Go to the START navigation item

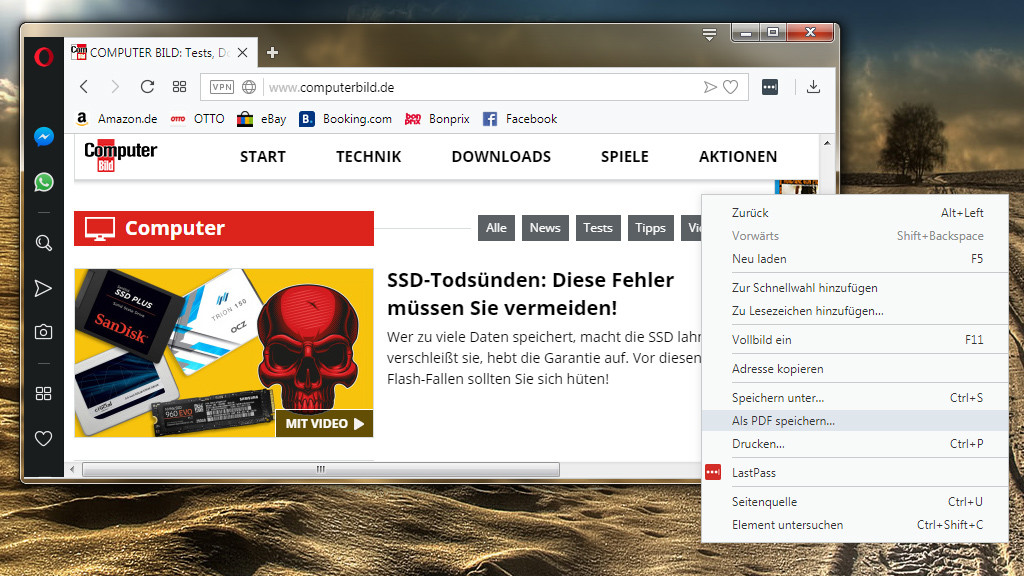[263, 157]
